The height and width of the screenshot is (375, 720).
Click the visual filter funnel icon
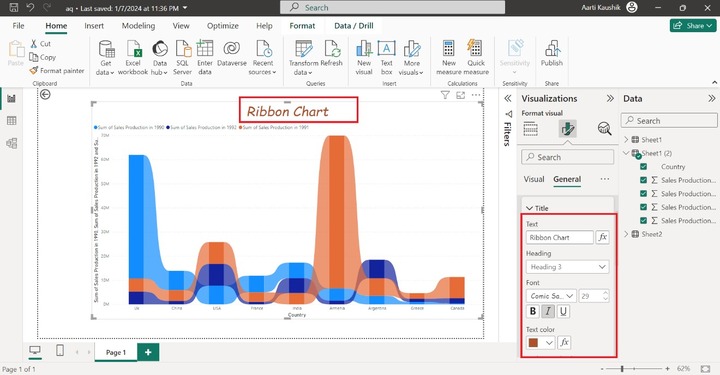(445, 95)
